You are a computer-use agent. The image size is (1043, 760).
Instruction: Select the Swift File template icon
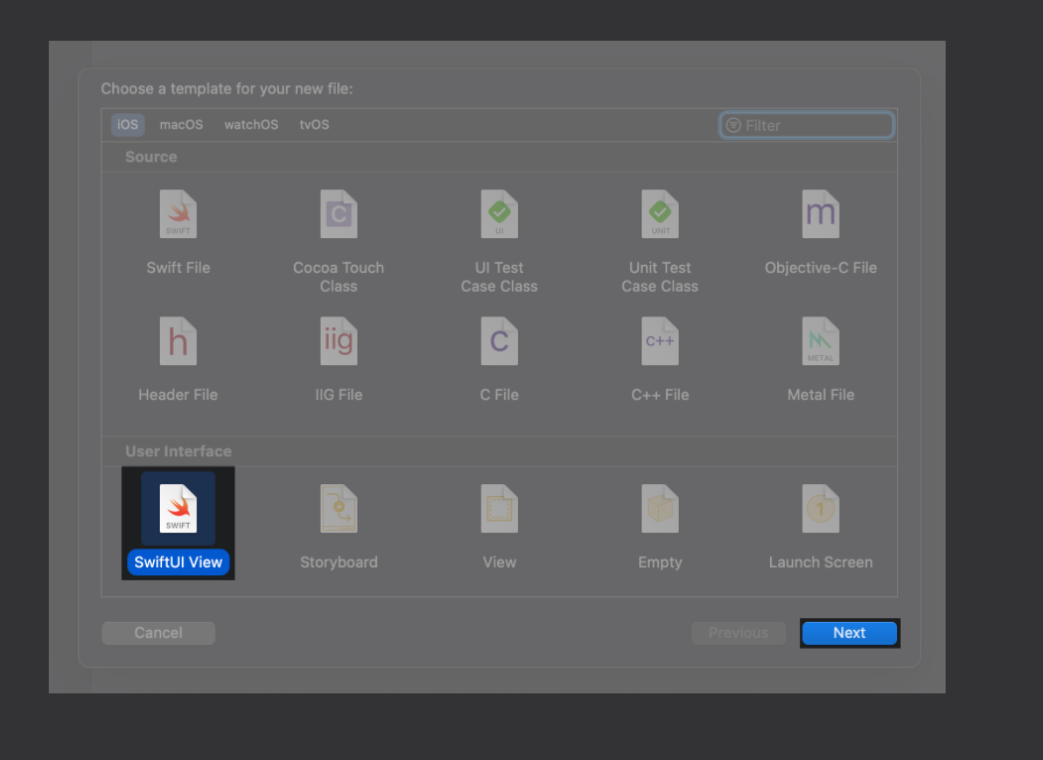[x=178, y=214]
